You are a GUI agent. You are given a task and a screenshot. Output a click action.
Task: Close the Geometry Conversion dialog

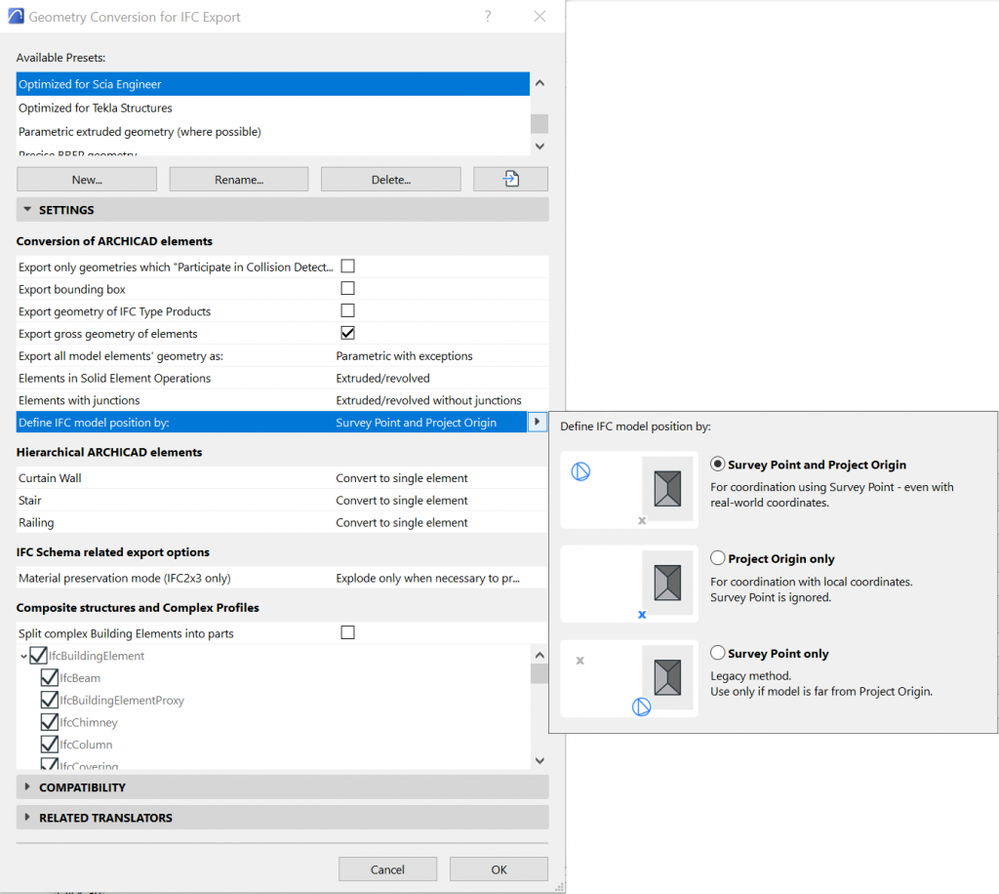[x=540, y=17]
